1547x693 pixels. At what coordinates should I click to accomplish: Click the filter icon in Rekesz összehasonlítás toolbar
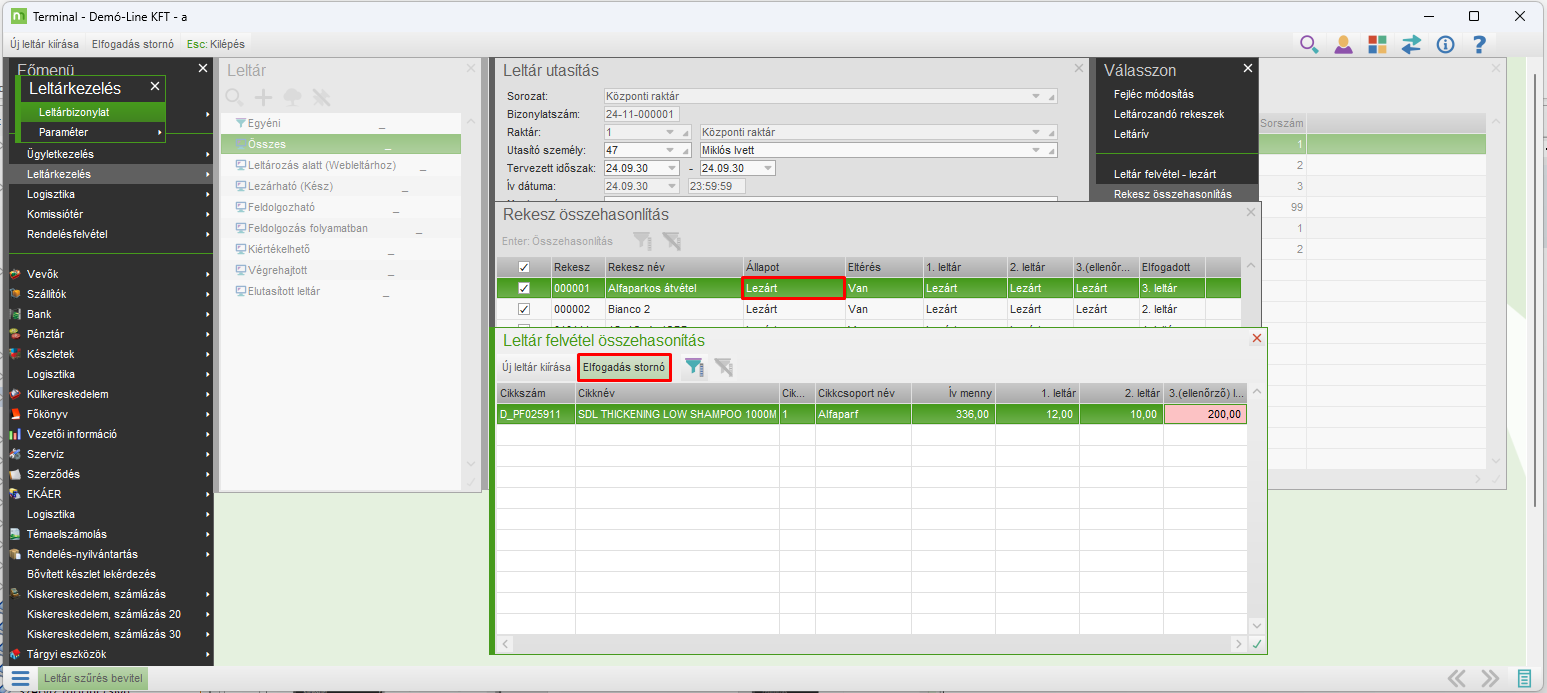click(x=642, y=241)
